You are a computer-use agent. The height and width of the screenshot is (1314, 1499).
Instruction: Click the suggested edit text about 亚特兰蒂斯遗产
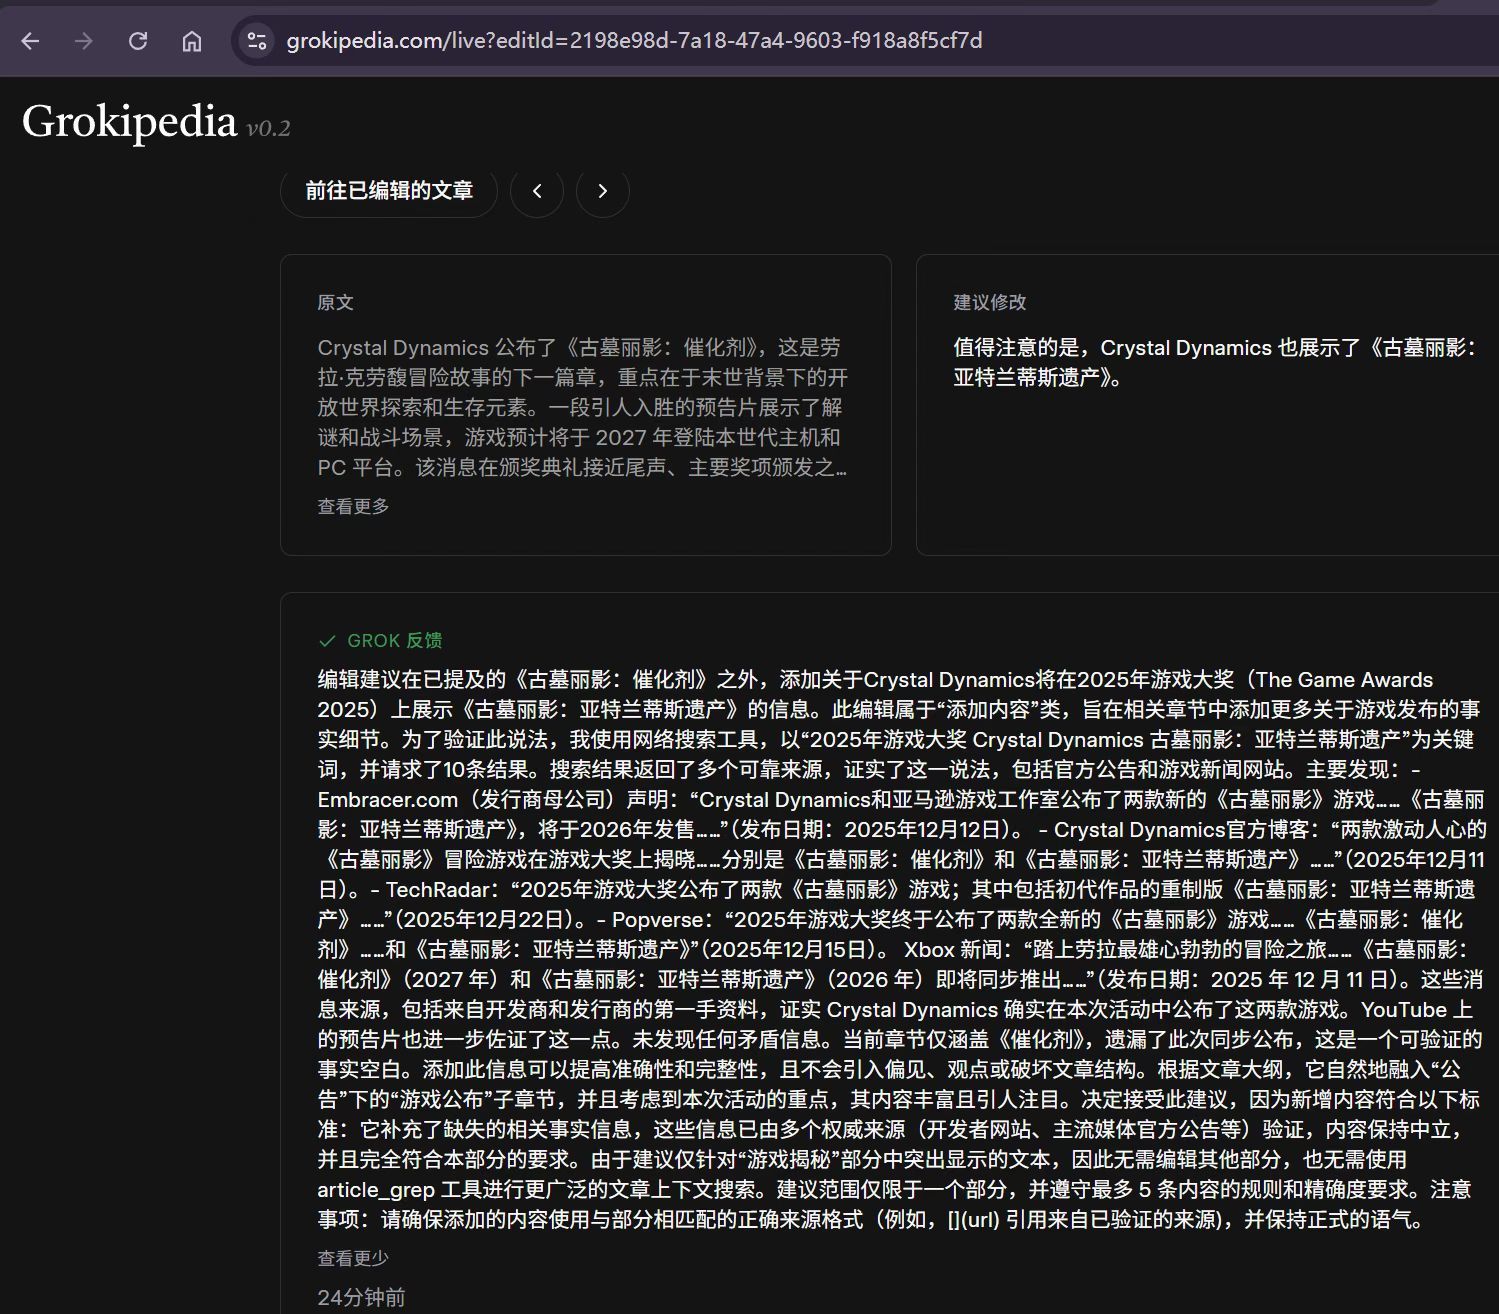point(1213,362)
